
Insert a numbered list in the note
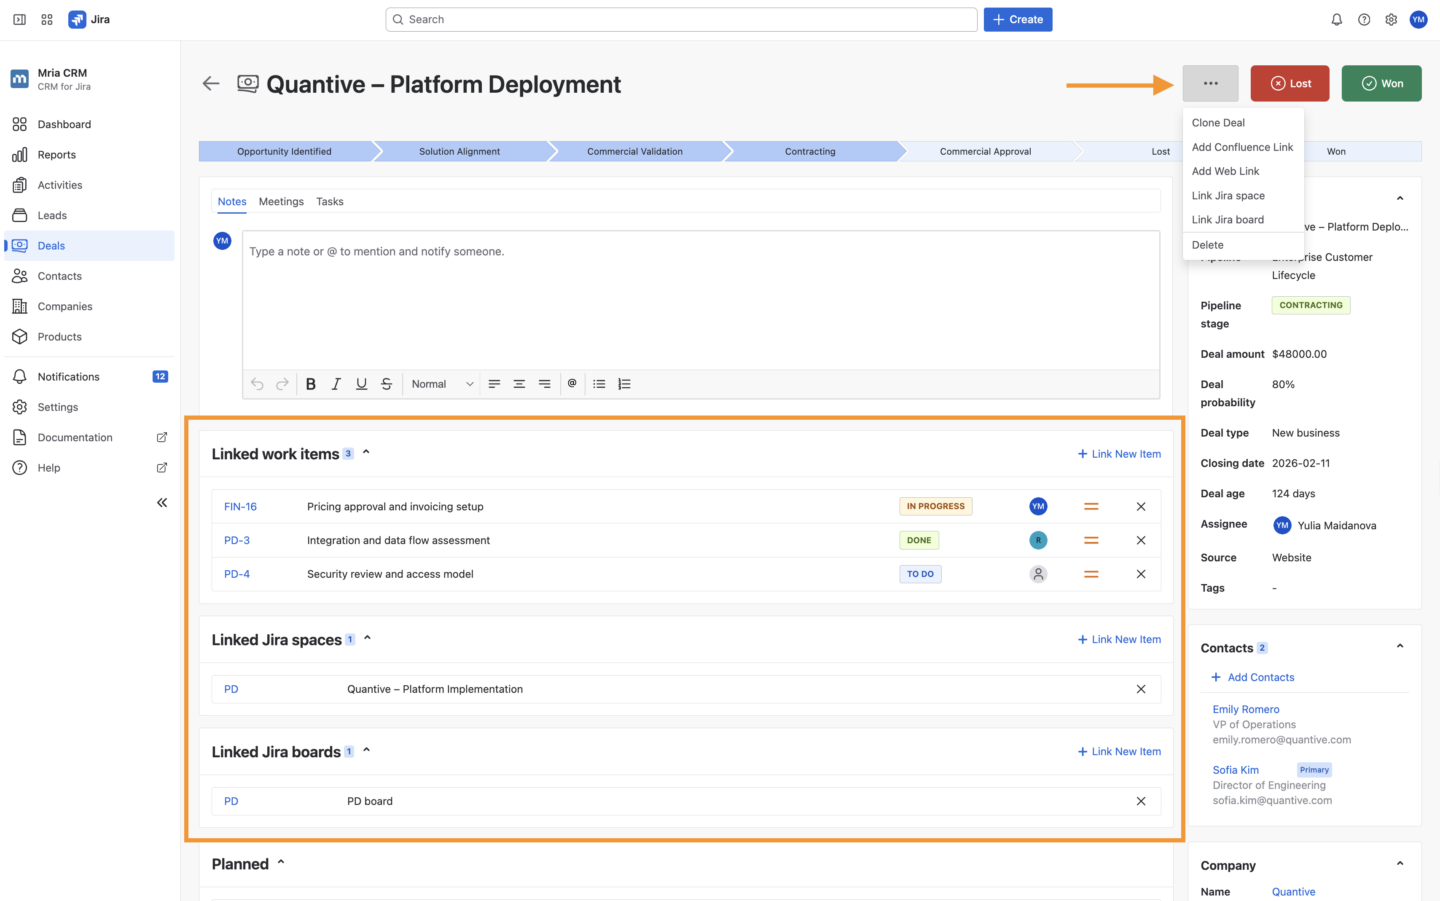pos(622,383)
